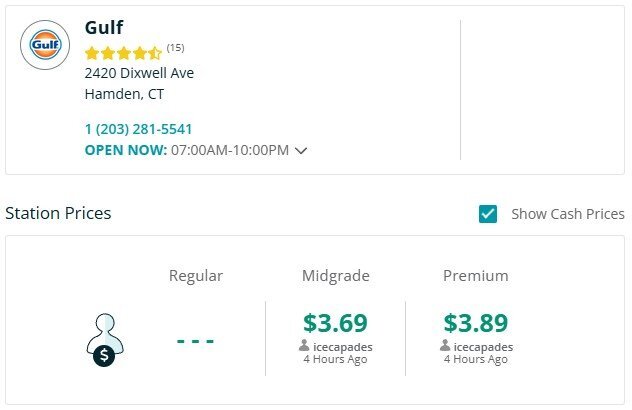Image resolution: width=632 pixels, height=410 pixels.
Task: Open icecapades profile under Midgrade
Action: click(342, 347)
